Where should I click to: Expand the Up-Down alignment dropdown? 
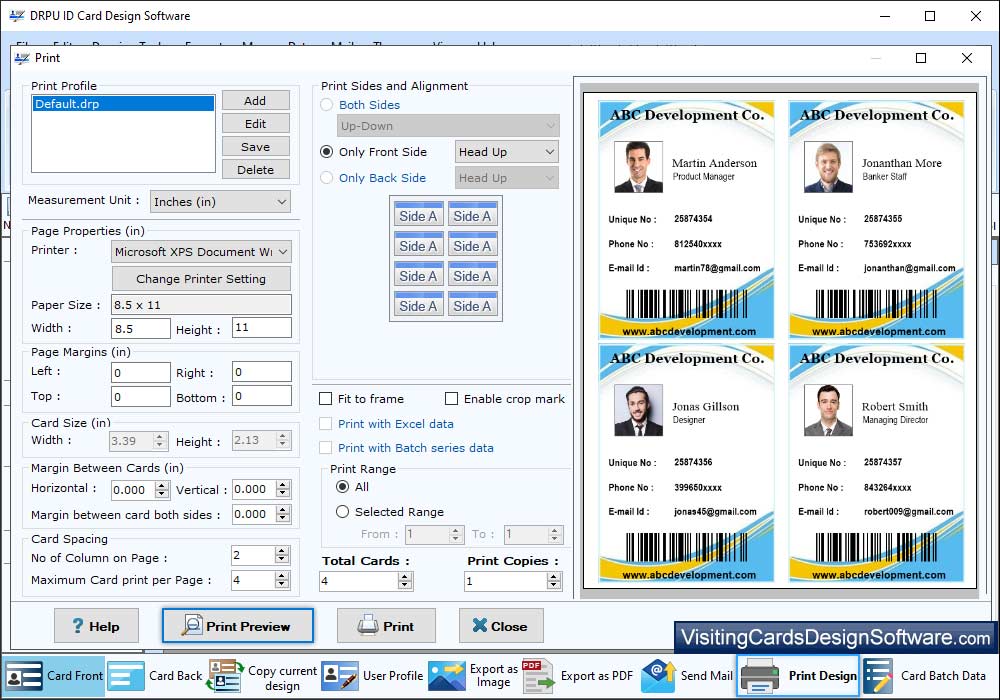coord(448,126)
